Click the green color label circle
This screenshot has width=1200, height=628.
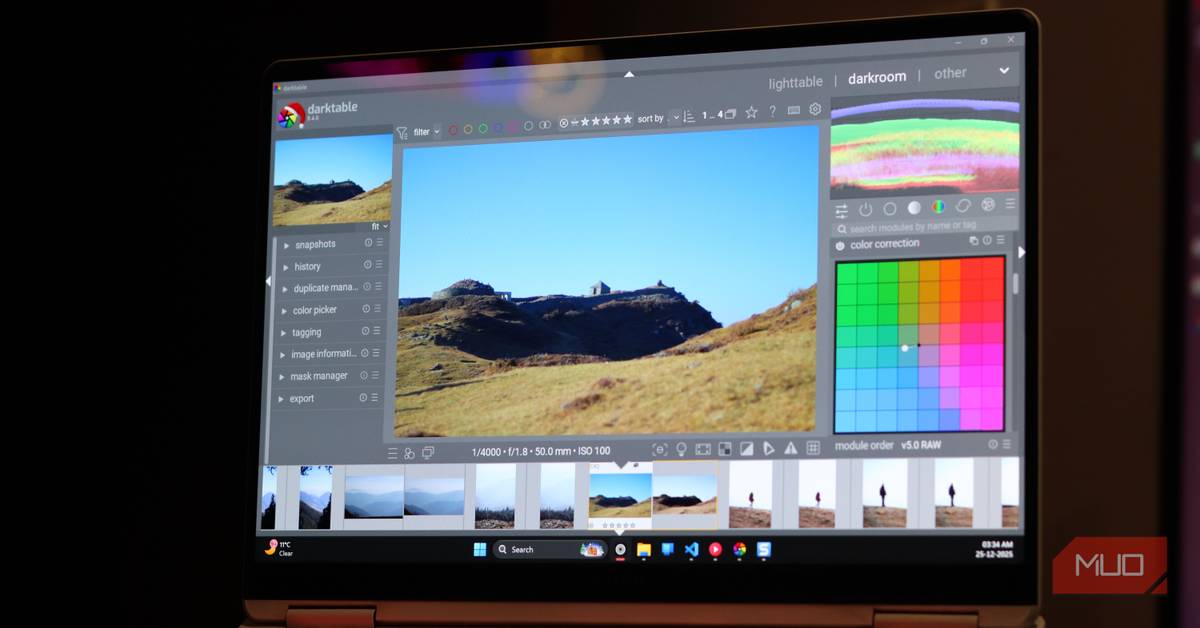tap(483, 128)
